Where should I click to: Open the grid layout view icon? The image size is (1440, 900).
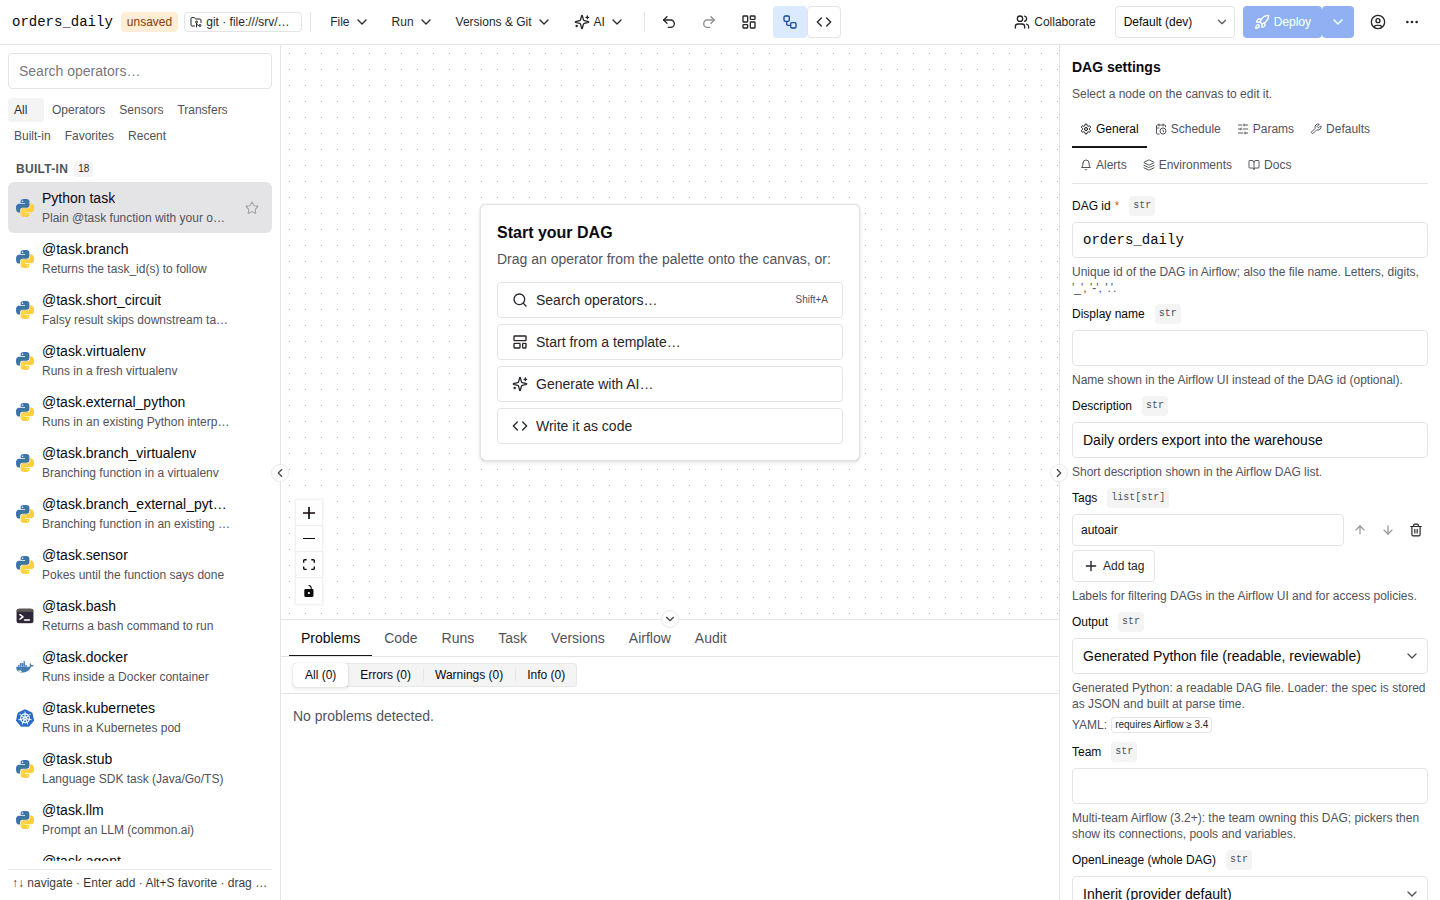click(x=749, y=22)
